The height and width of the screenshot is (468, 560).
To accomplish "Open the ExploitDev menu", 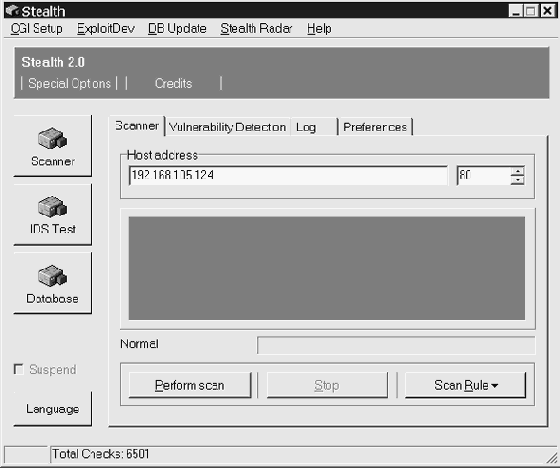I will [x=106, y=29].
